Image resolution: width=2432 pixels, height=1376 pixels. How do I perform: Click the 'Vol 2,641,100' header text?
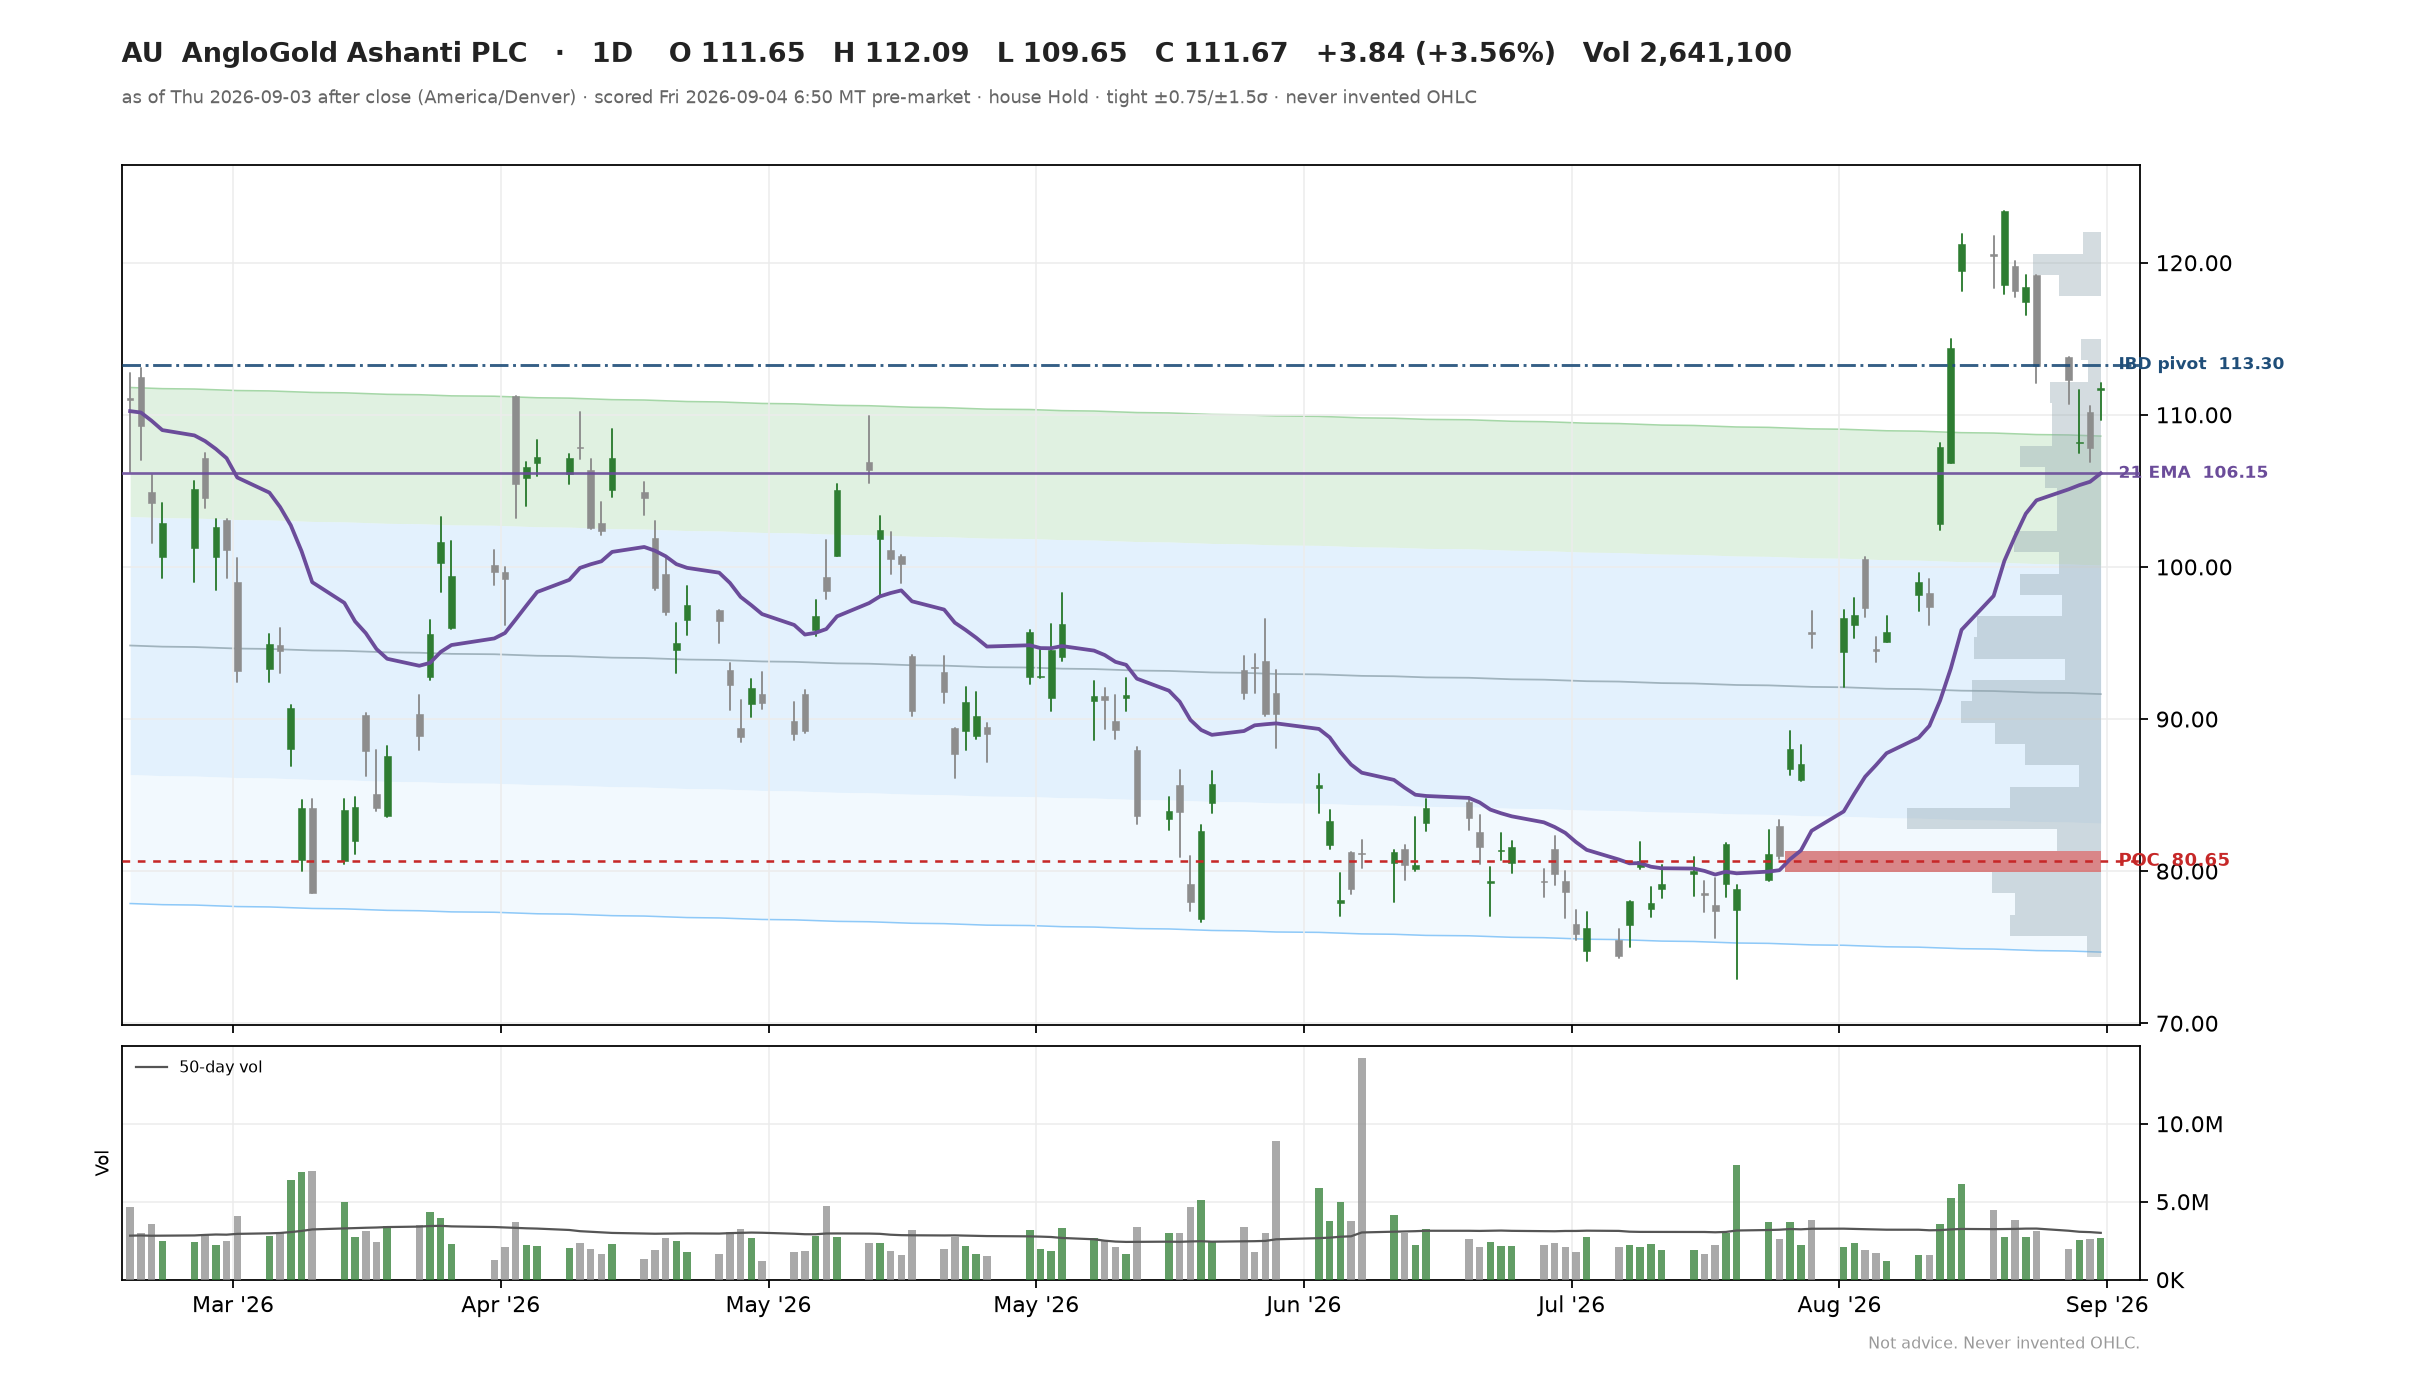tap(1687, 53)
